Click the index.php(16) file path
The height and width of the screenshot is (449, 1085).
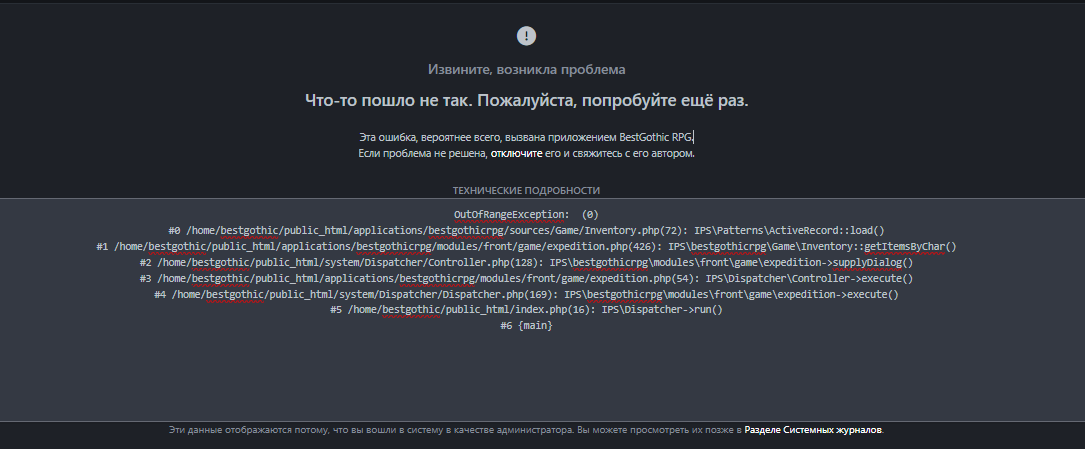pos(466,310)
